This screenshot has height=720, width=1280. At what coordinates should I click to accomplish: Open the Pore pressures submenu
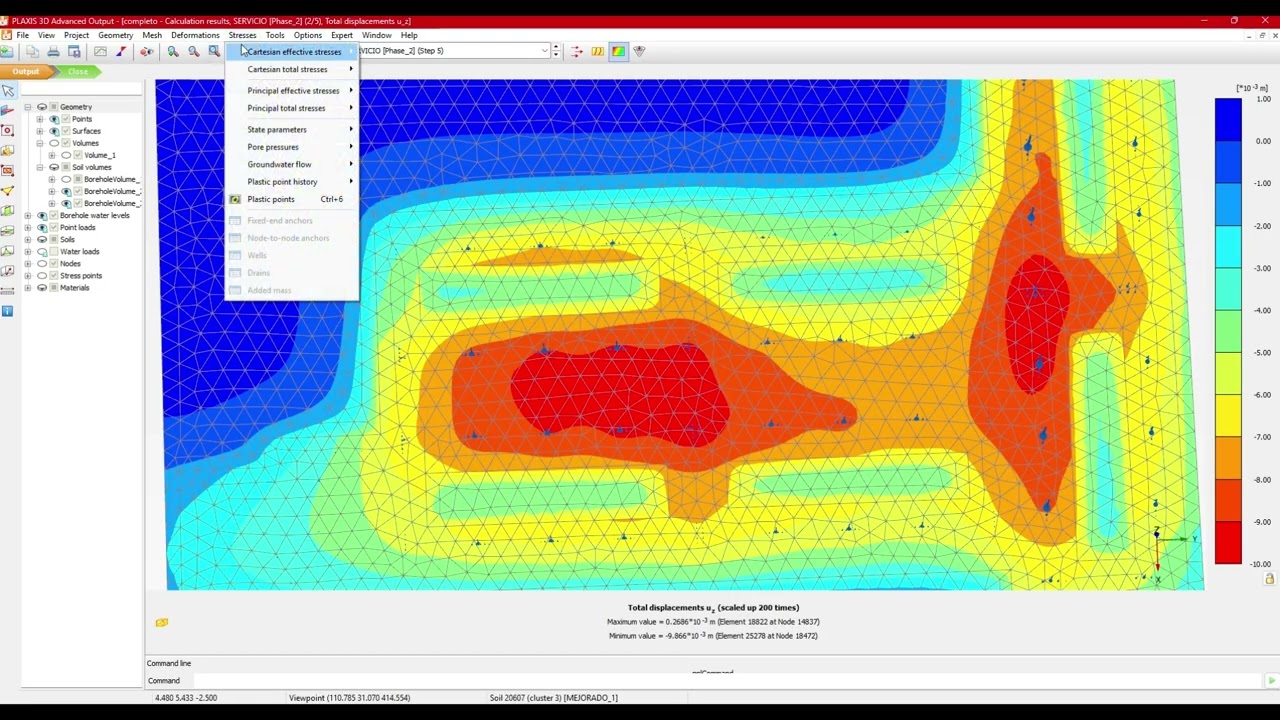pyautogui.click(x=291, y=147)
